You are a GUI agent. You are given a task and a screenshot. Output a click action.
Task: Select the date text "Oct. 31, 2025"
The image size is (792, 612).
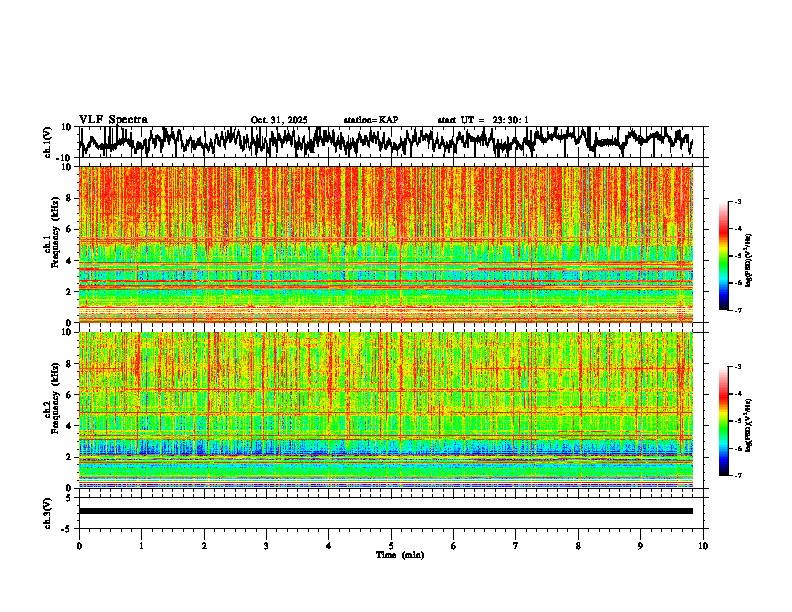click(x=279, y=120)
